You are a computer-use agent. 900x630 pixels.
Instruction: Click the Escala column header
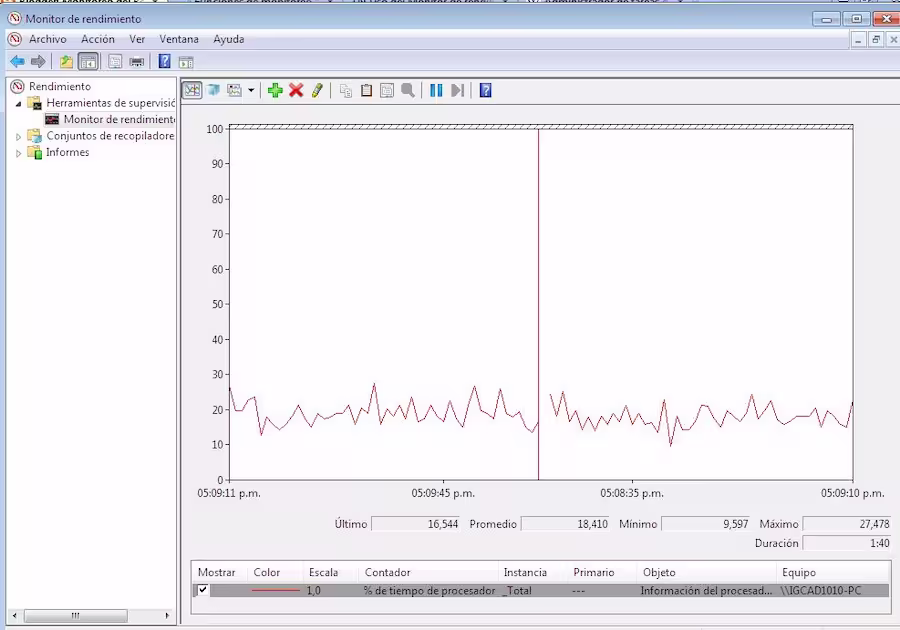point(323,572)
